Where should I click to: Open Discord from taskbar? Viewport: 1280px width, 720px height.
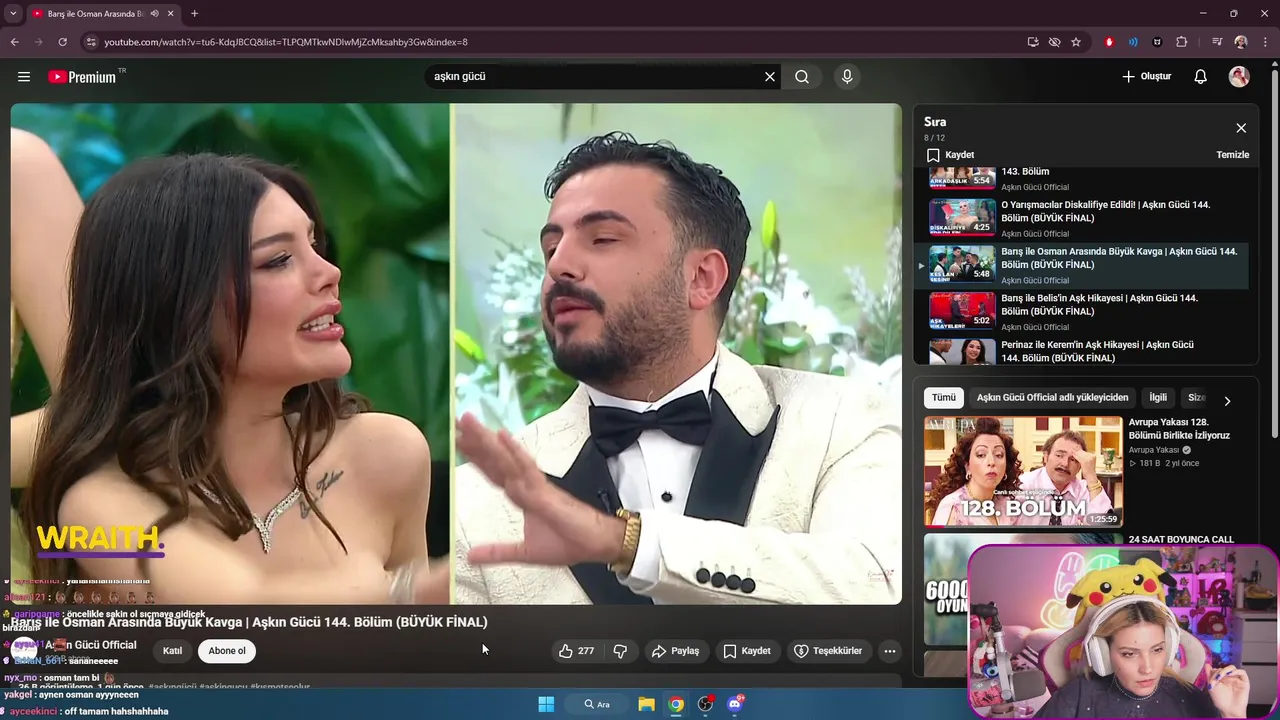pos(736,704)
